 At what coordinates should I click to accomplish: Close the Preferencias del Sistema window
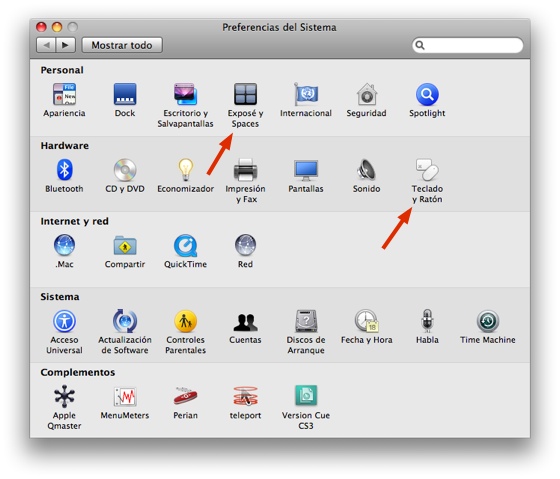coord(41,27)
